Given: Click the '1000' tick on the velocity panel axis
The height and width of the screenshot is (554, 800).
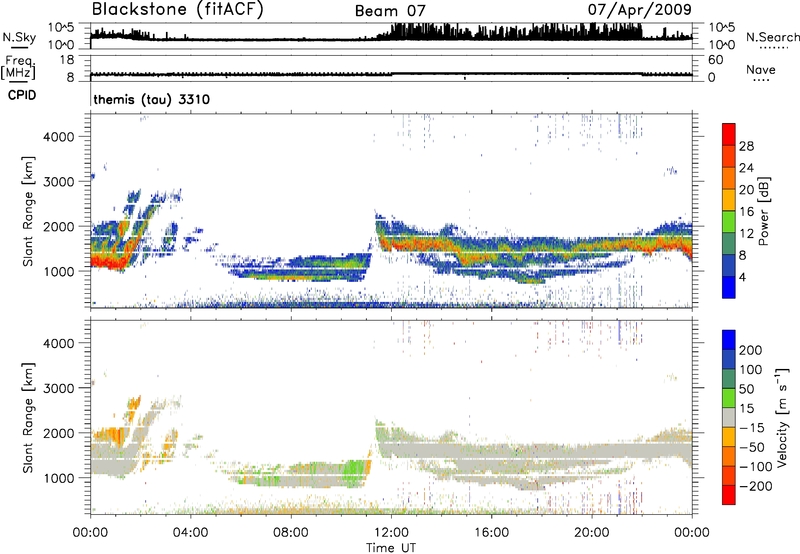Looking at the screenshot, I should 59,478.
